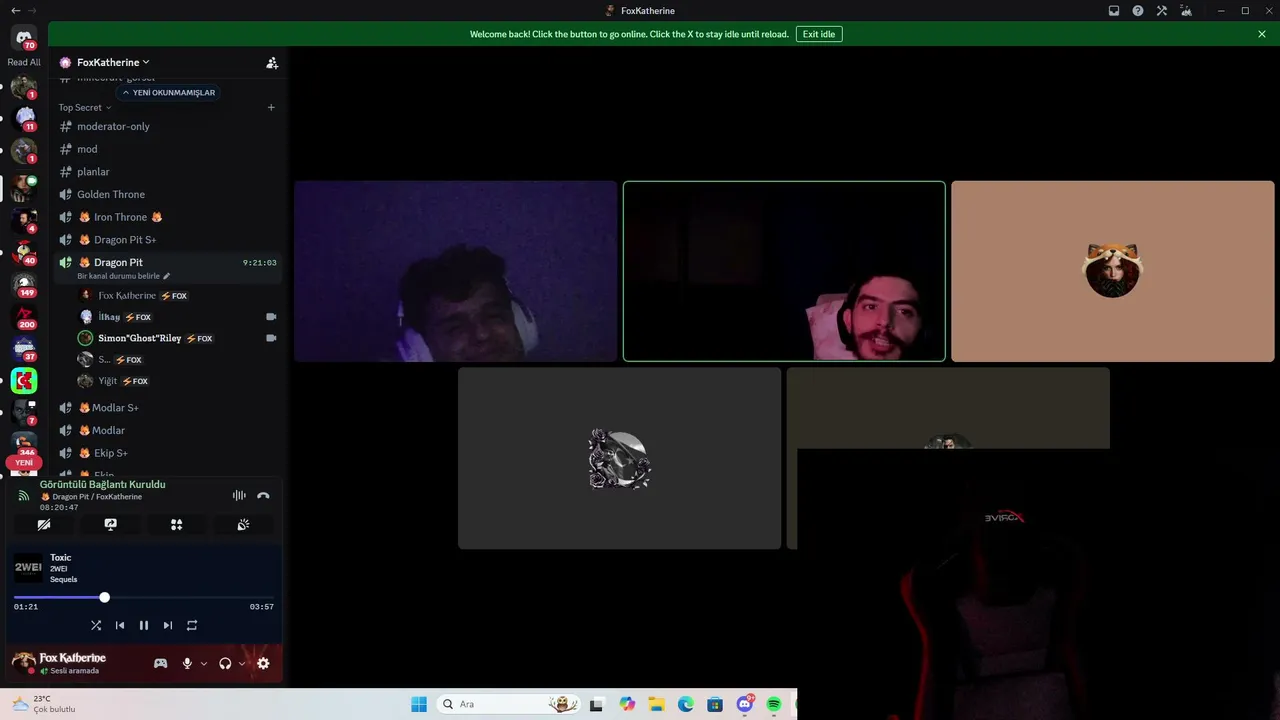Open Discord direct messages home icon
This screenshot has width=1280, height=720.
(24, 38)
